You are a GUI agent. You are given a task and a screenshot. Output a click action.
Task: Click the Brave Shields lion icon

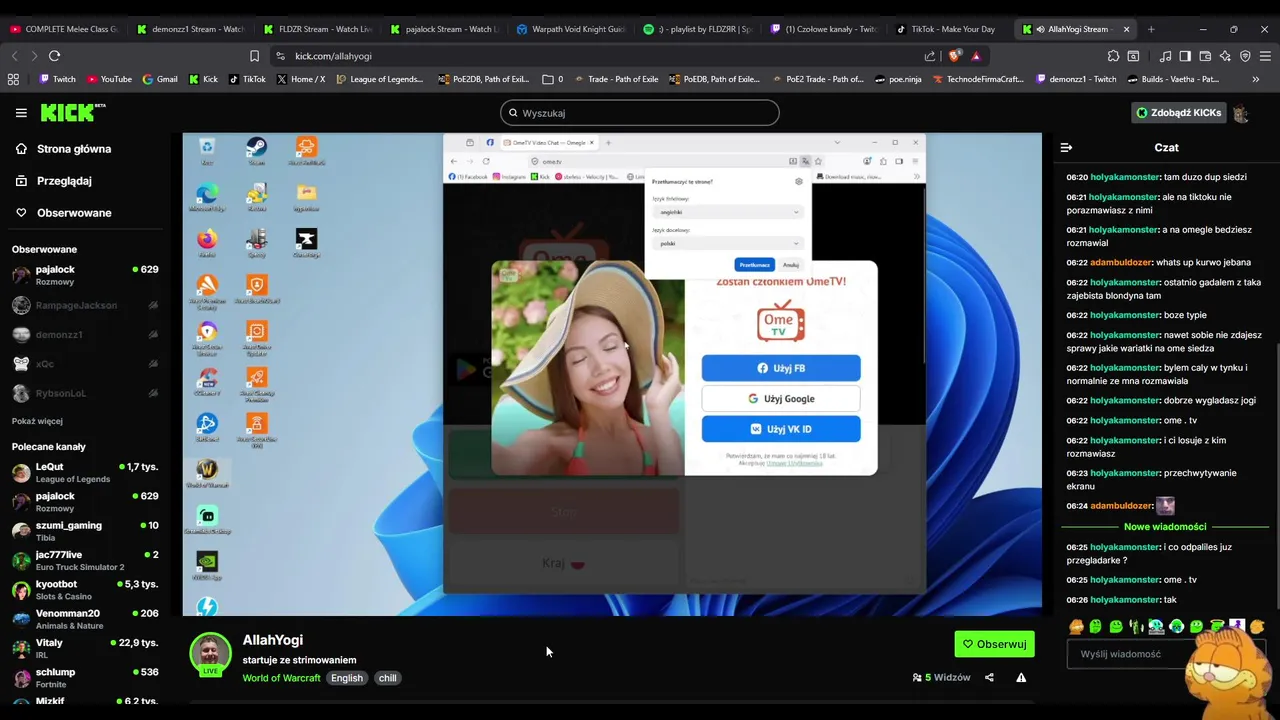point(955,56)
